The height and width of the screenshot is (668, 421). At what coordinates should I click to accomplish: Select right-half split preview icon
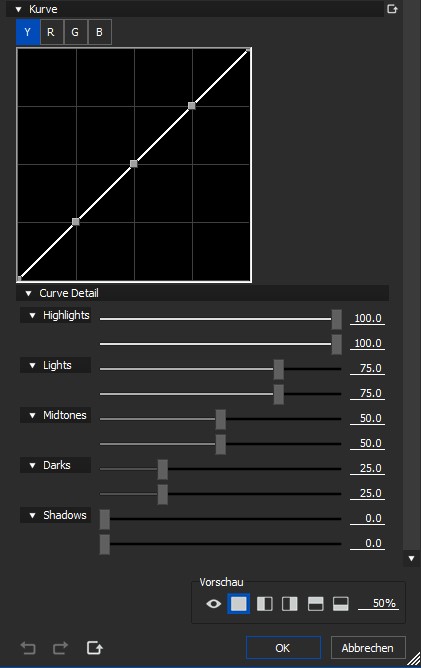click(x=290, y=604)
